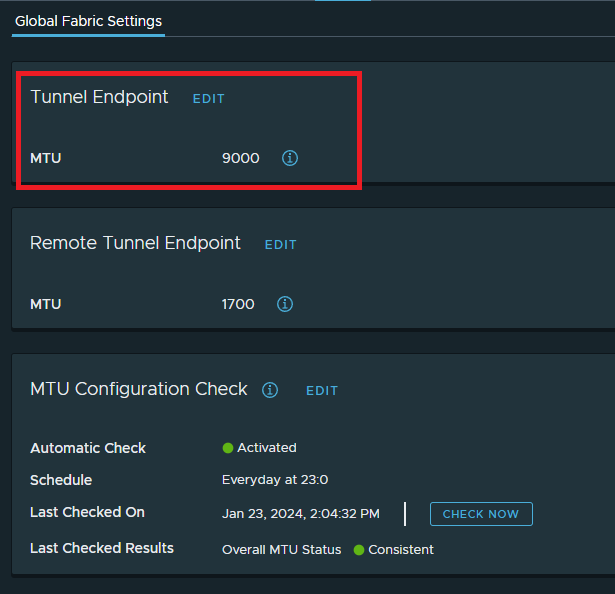Screen dimensions: 615x594
Task: Select the 1700 MTU value
Action: (238, 304)
